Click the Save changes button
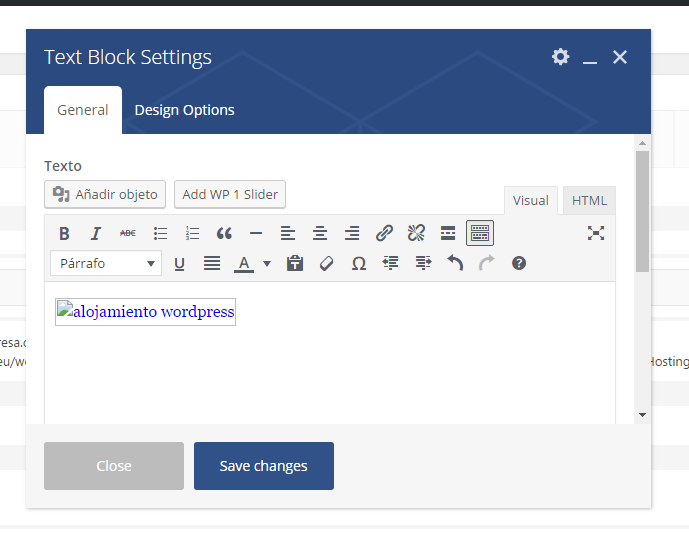The image size is (689, 533). 264,466
